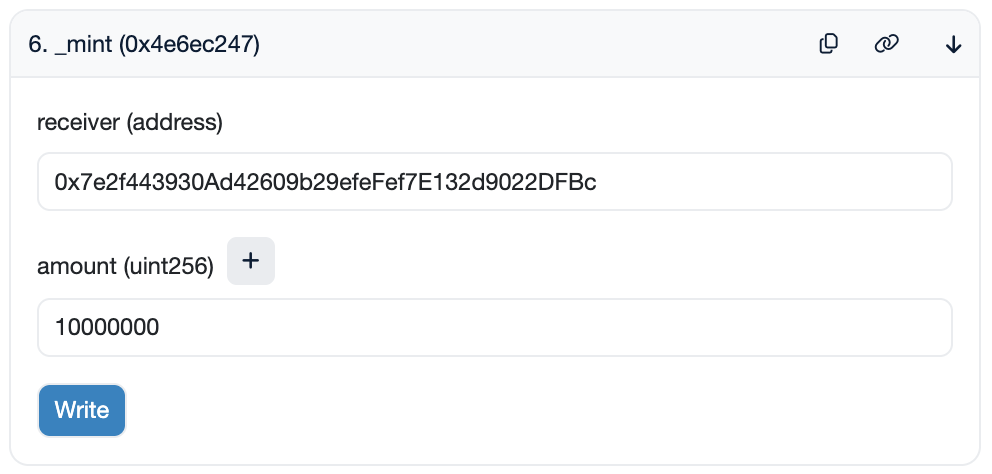The image size is (992, 474).
Task: Focus the amount uint256 input field
Action: coord(495,327)
